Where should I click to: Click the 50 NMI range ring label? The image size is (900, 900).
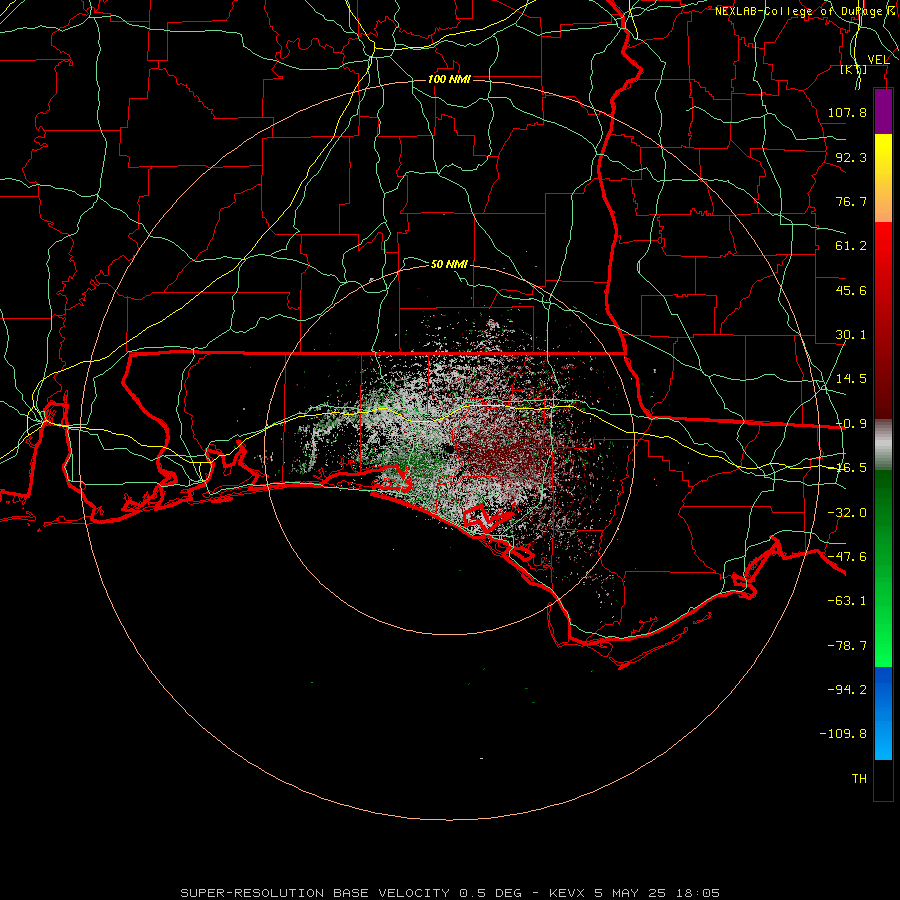click(x=449, y=264)
